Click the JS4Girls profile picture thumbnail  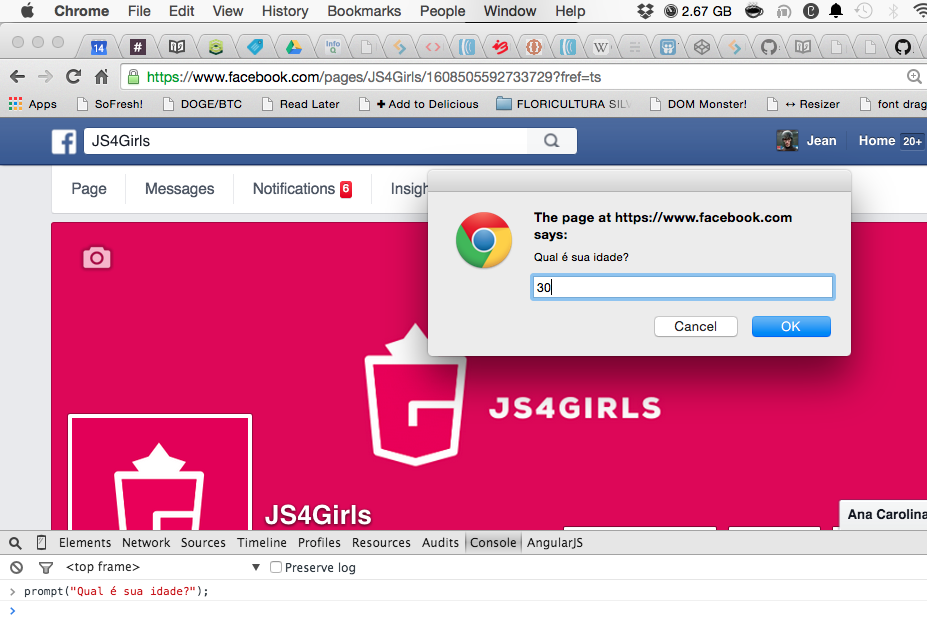coord(160,472)
